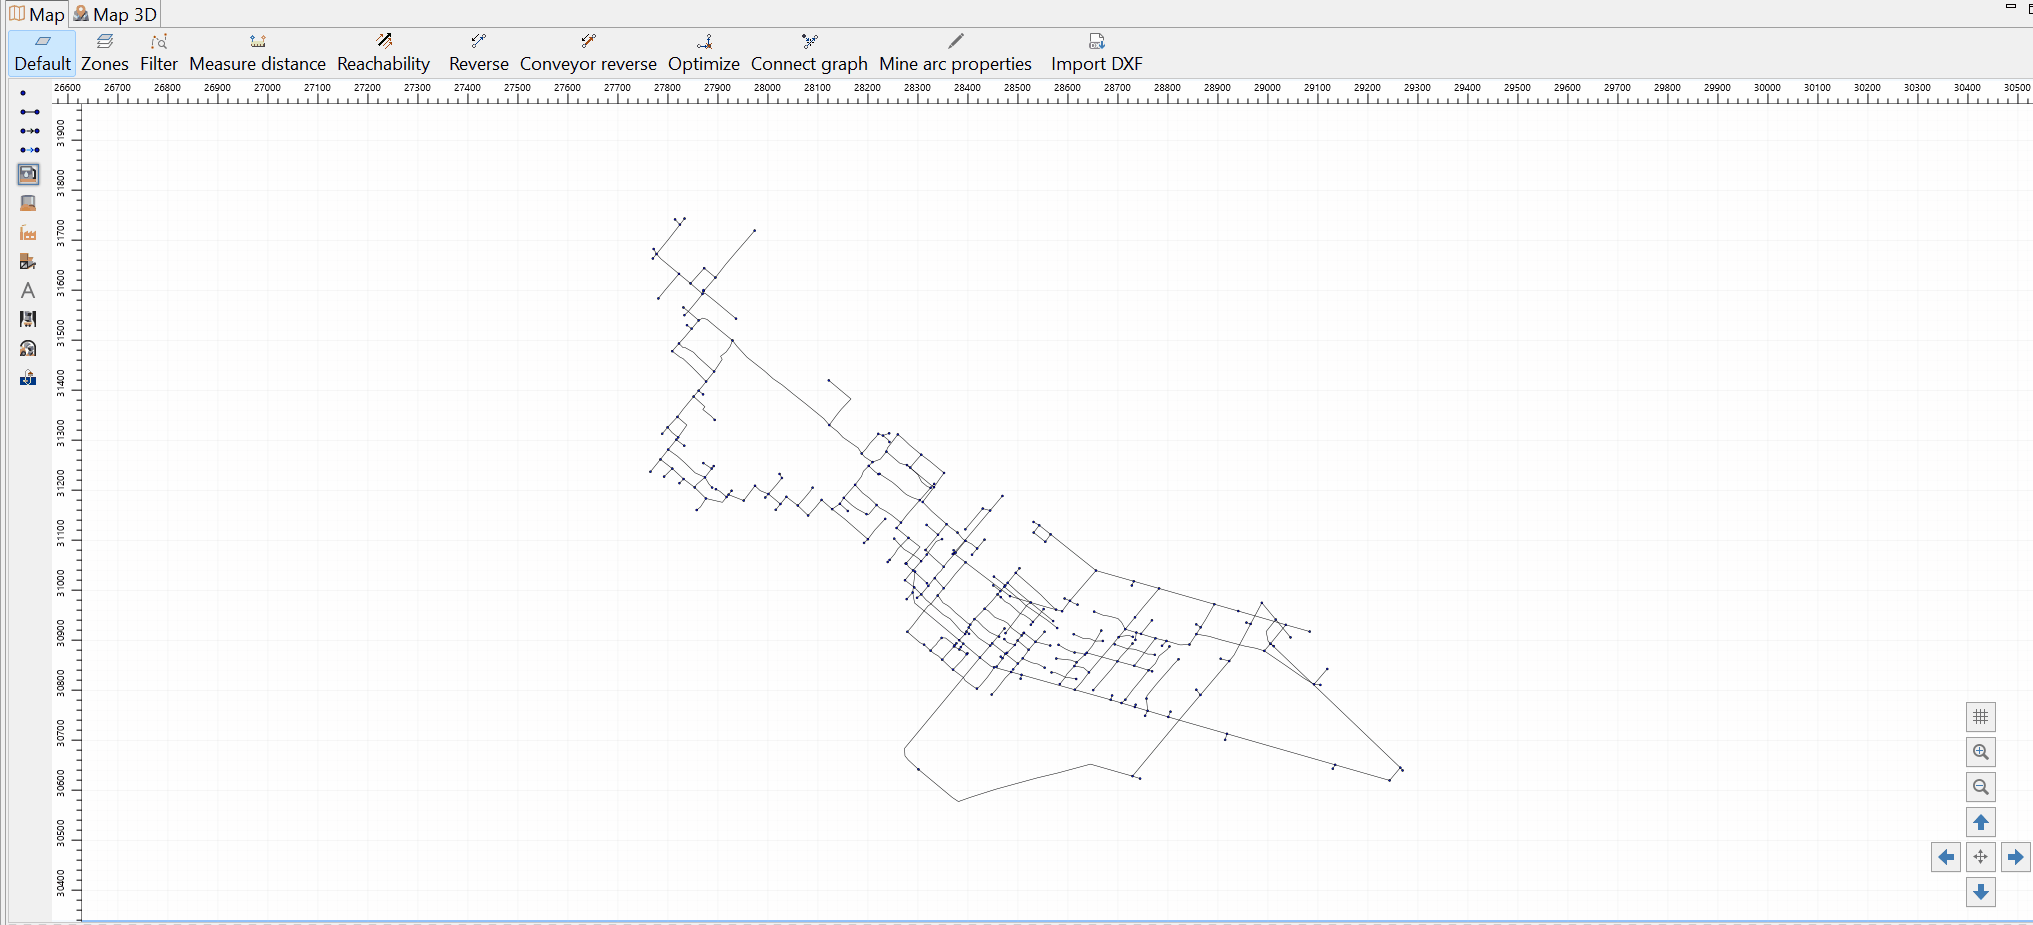Select the fuel station tool

[x=28, y=174]
